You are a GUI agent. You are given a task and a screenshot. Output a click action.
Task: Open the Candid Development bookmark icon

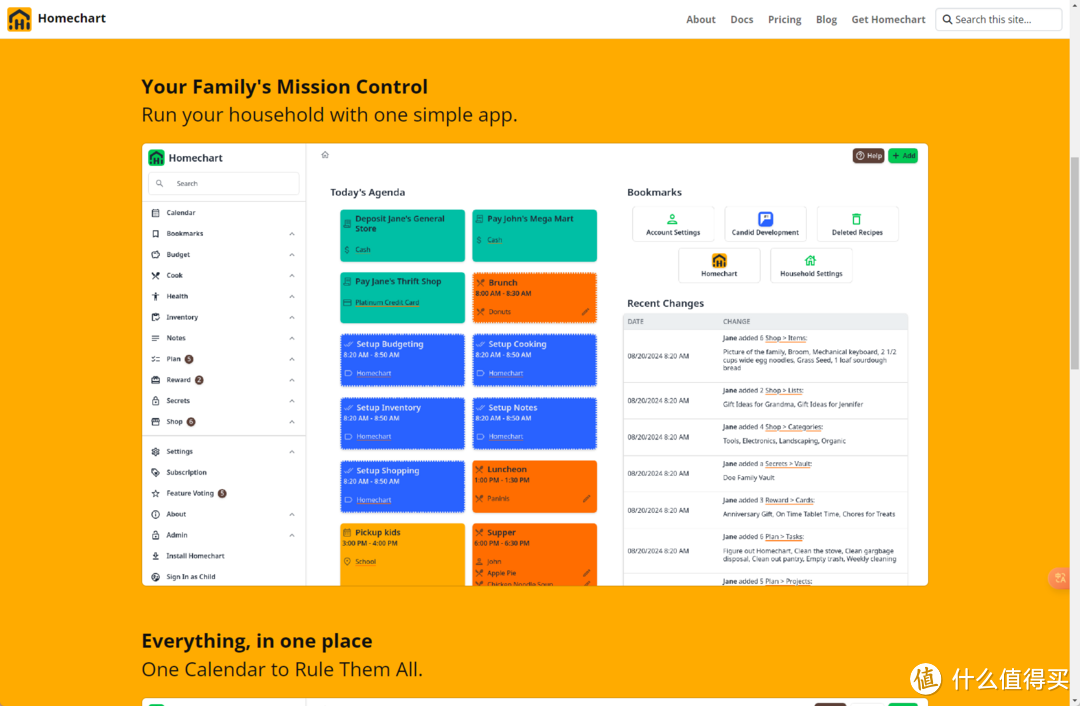(765, 219)
